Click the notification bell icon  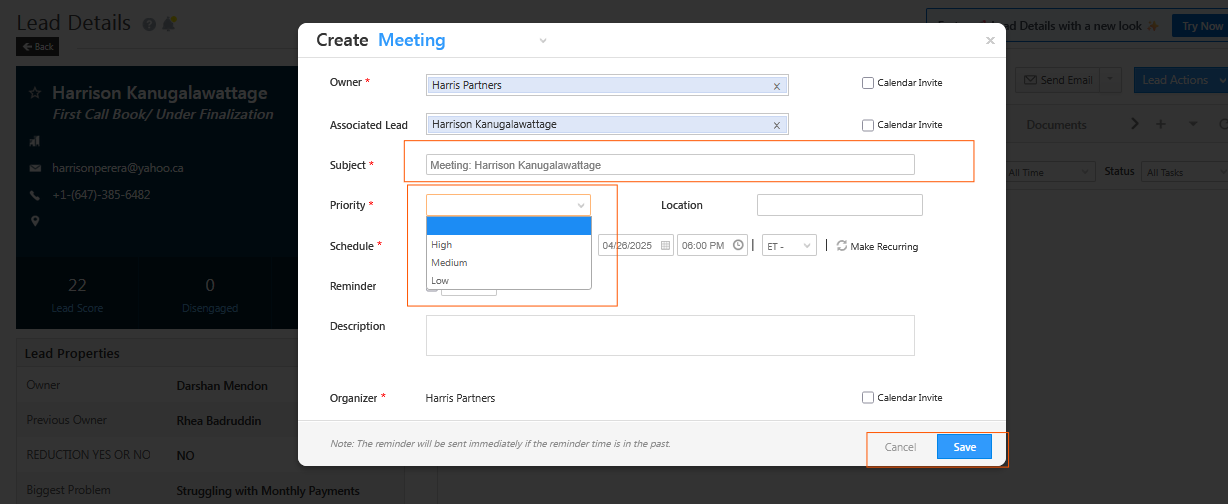(x=169, y=24)
